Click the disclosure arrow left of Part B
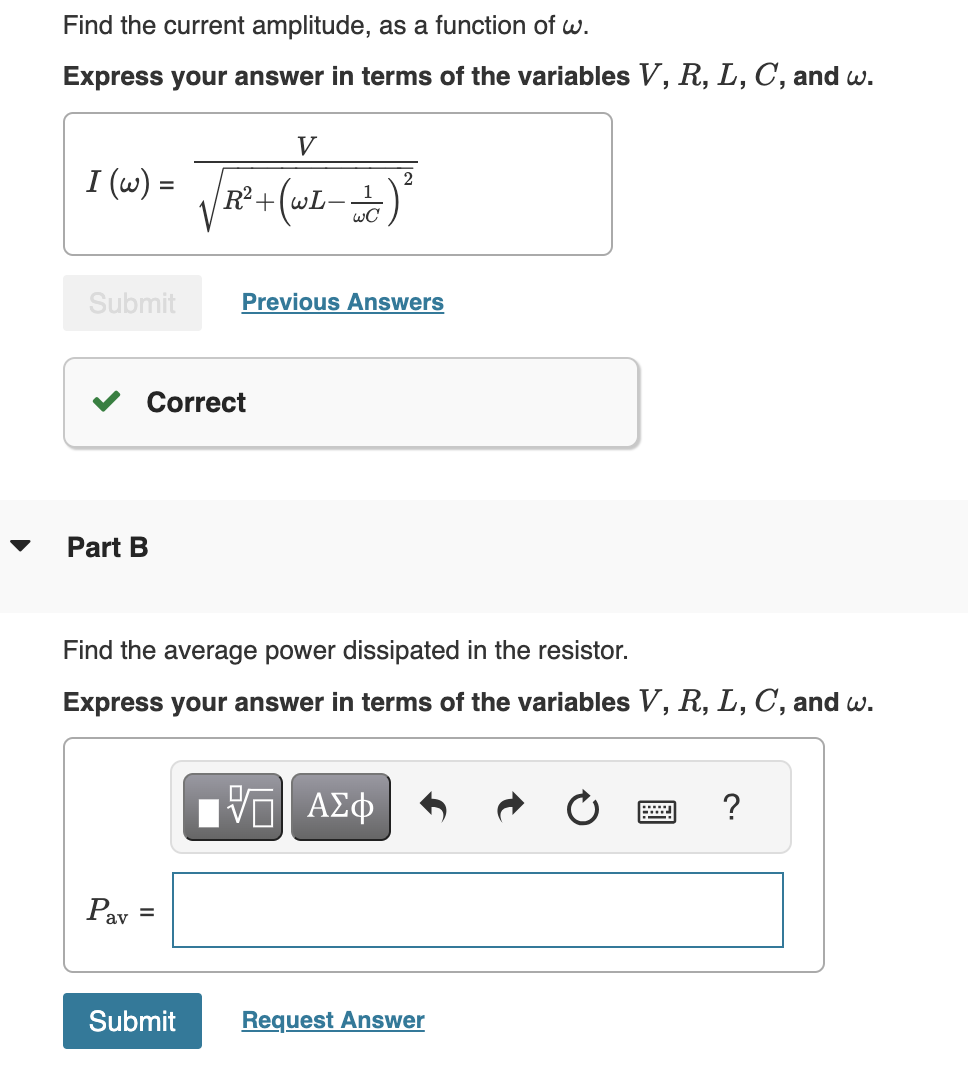Image resolution: width=968 pixels, height=1070 pixels. (x=23, y=546)
